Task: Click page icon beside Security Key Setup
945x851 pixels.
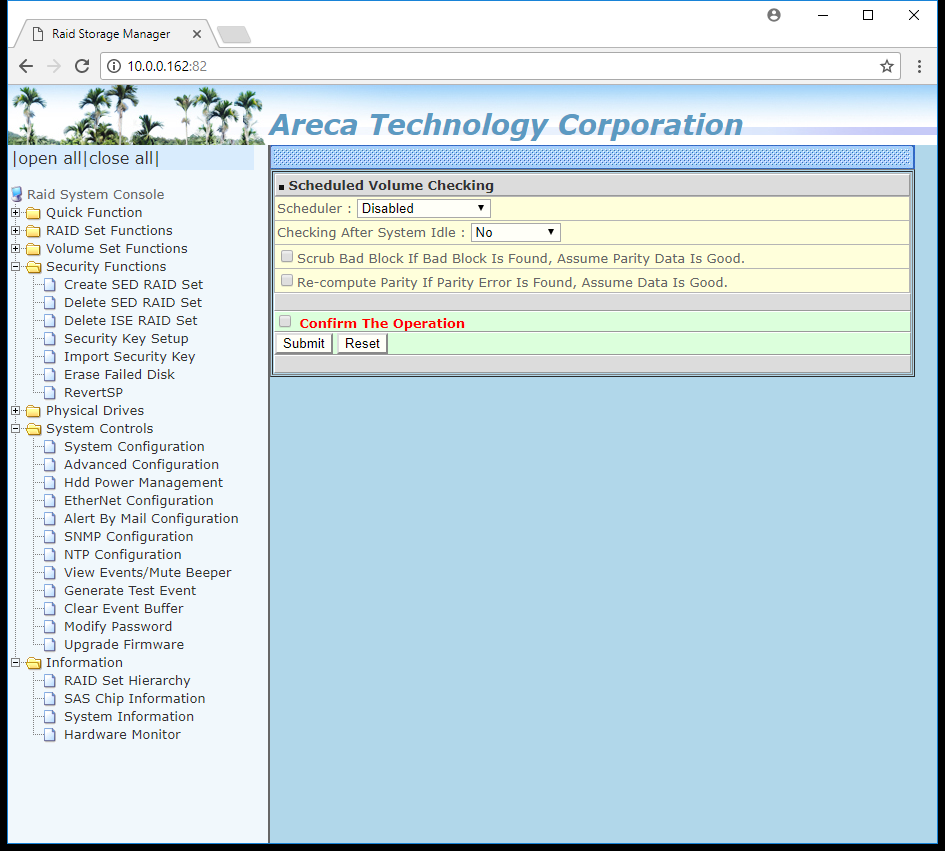Action: pyautogui.click(x=50, y=339)
